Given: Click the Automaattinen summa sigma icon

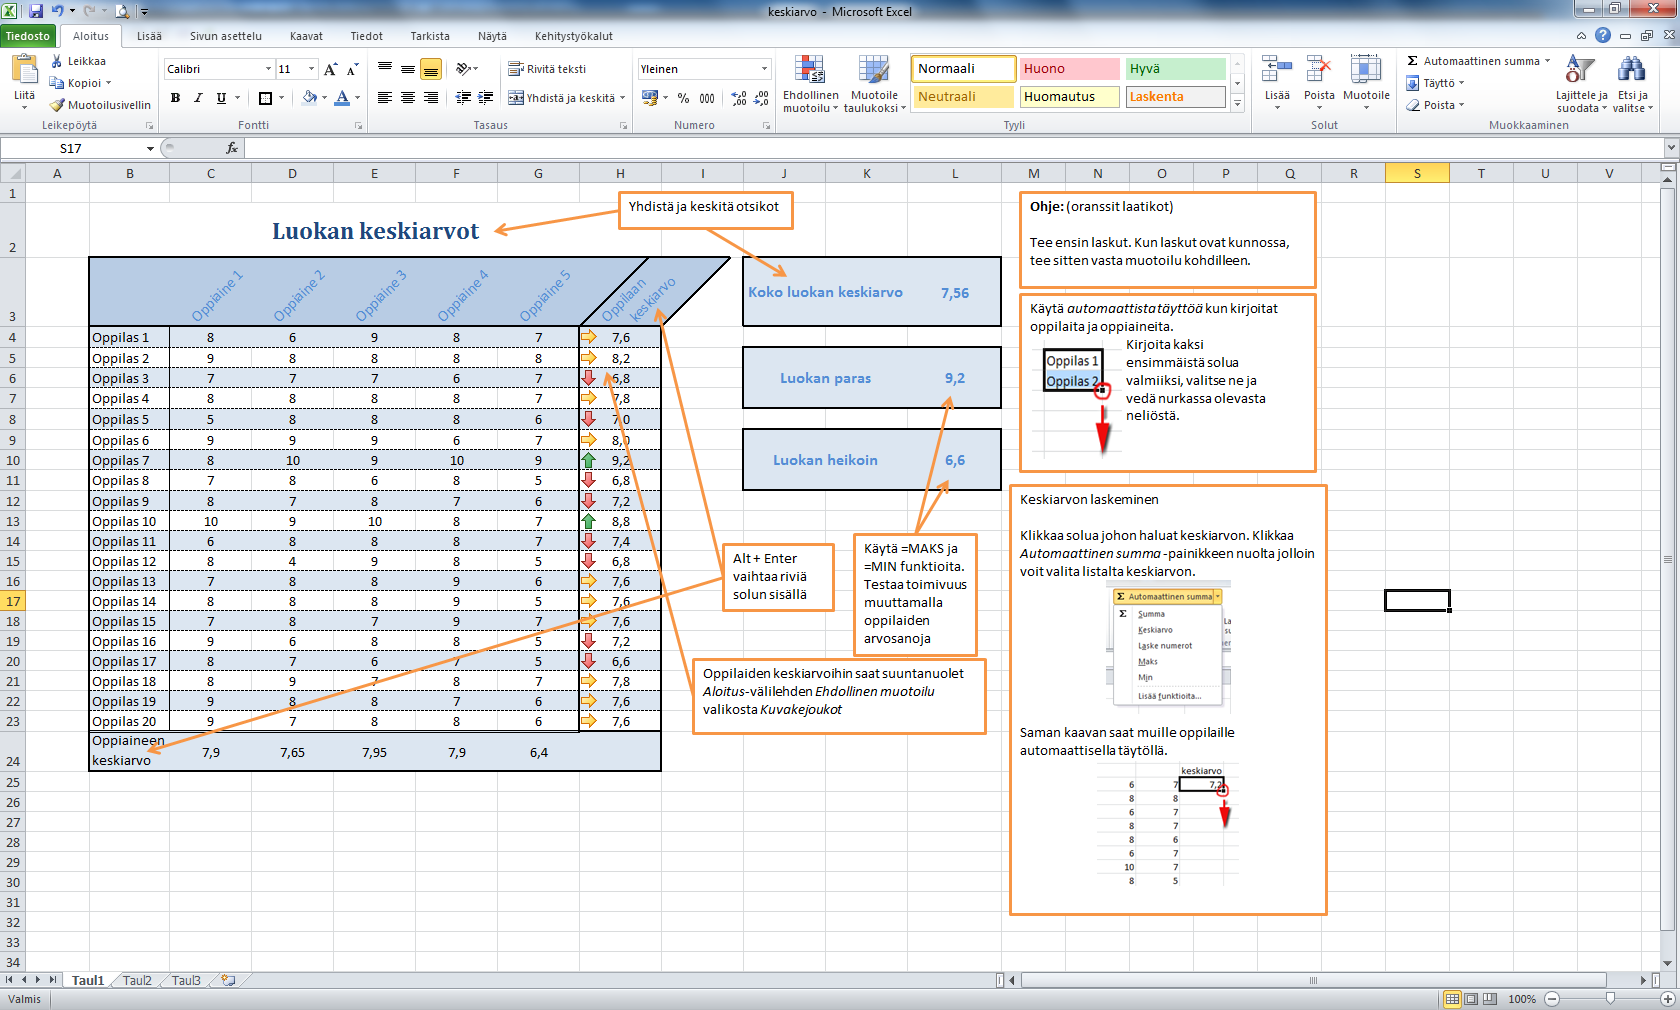Looking at the screenshot, I should [1413, 61].
